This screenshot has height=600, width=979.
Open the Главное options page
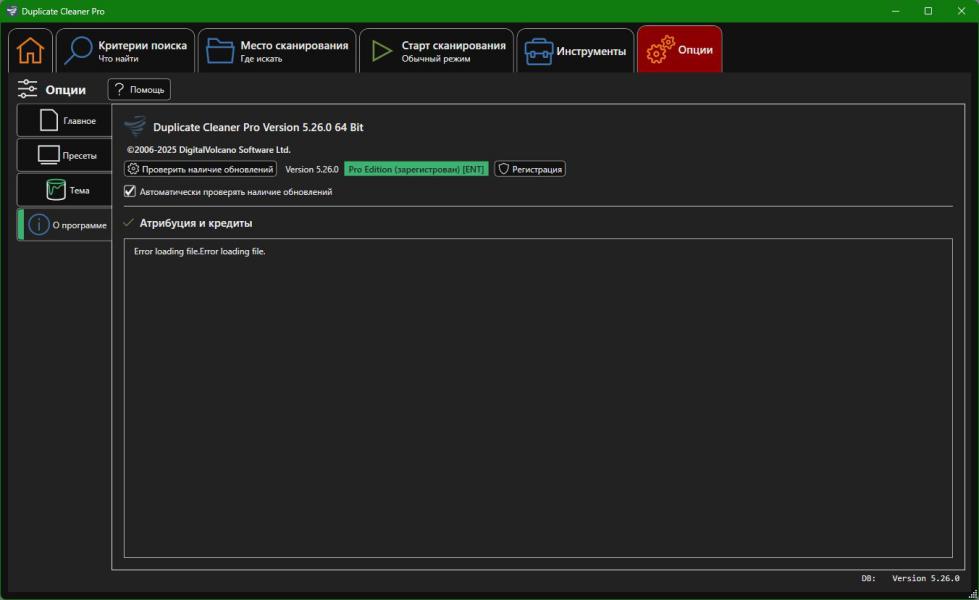click(x=64, y=121)
